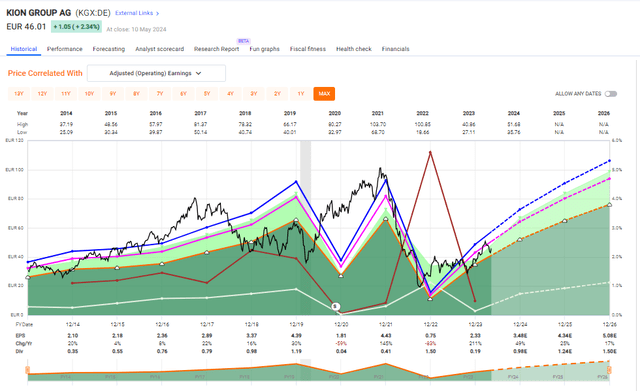Select the MAX time range button
This screenshot has height=391, width=640.
324,94
